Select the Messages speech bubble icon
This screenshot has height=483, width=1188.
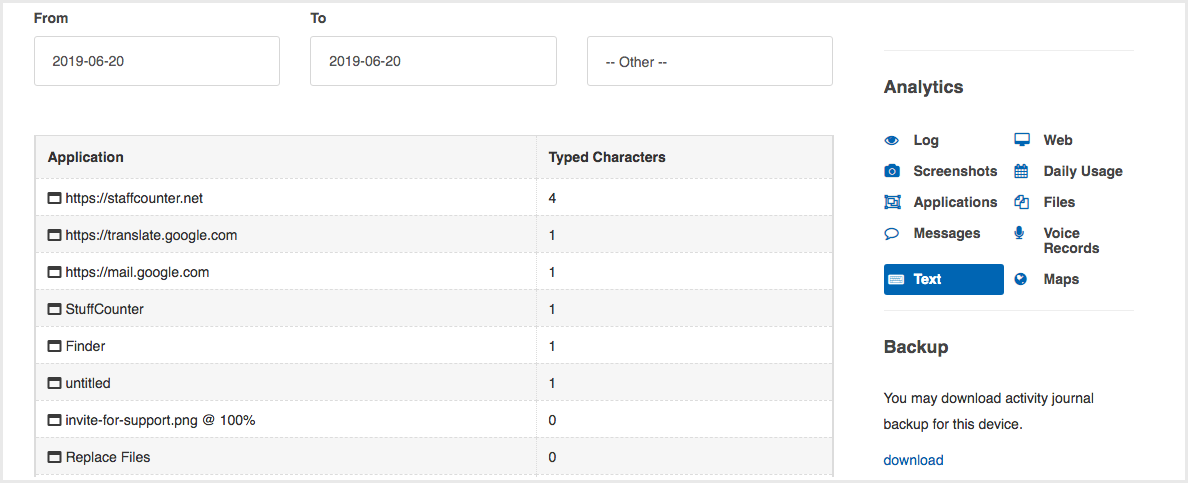pos(892,234)
